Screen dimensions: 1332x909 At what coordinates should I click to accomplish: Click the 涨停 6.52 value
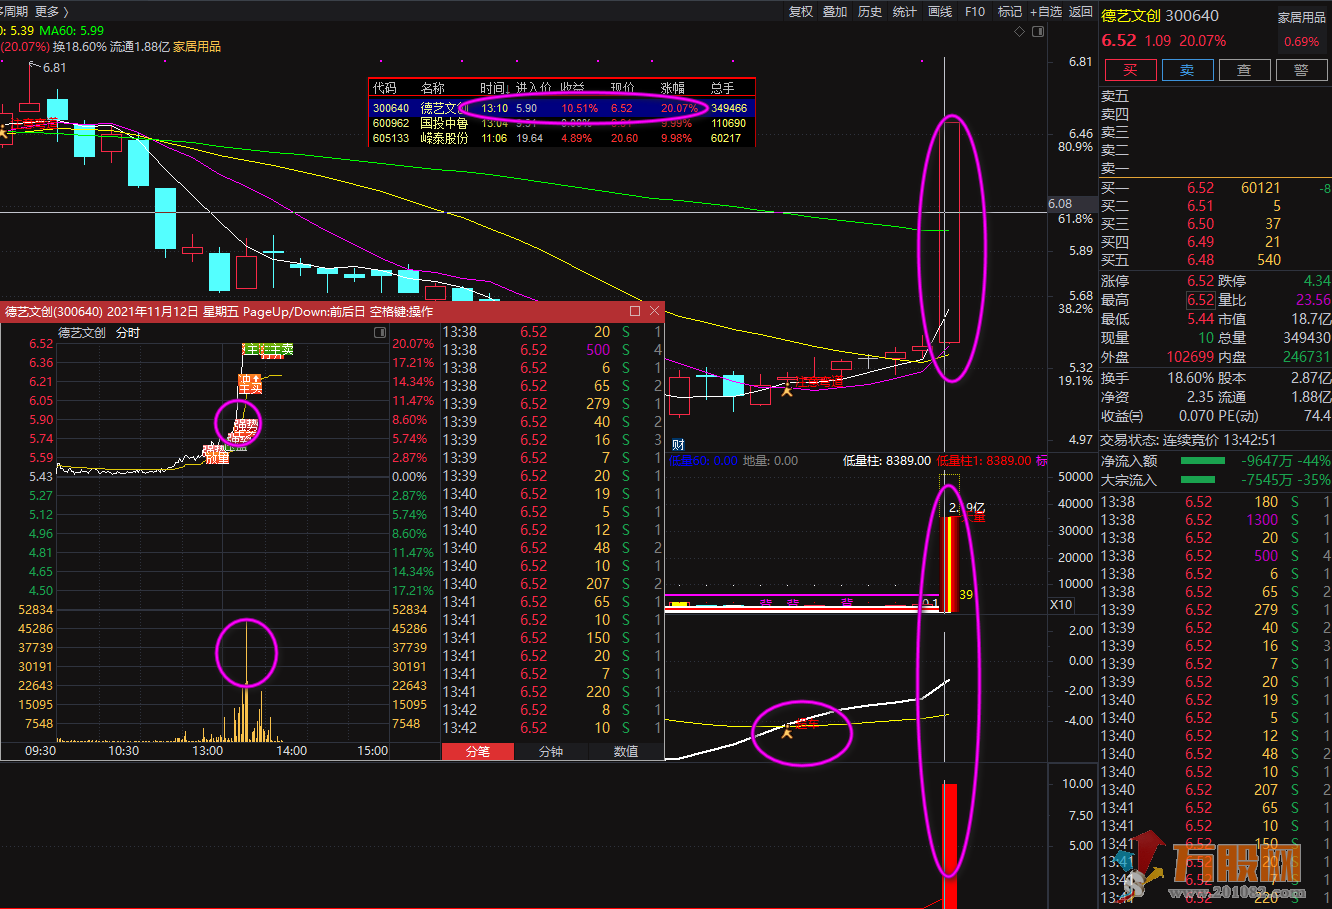pyautogui.click(x=1200, y=281)
